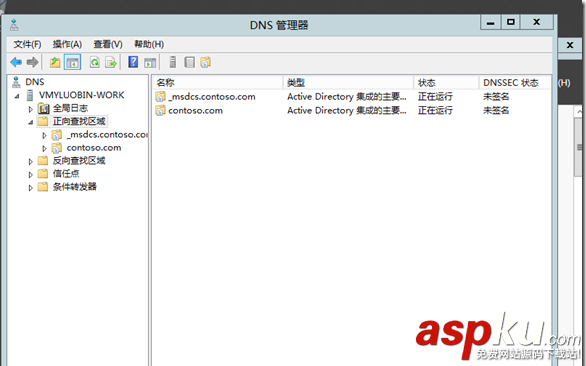This screenshot has width=586, height=366.
Task: Select the 正向查找区域 folder in the tree
Action: pyautogui.click(x=79, y=121)
